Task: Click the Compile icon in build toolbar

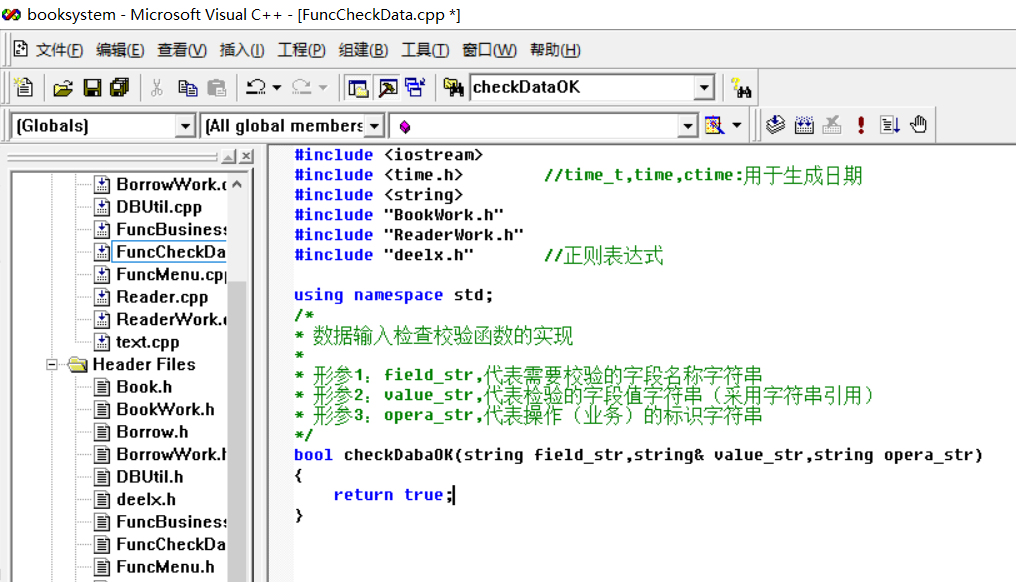Action: [776, 124]
